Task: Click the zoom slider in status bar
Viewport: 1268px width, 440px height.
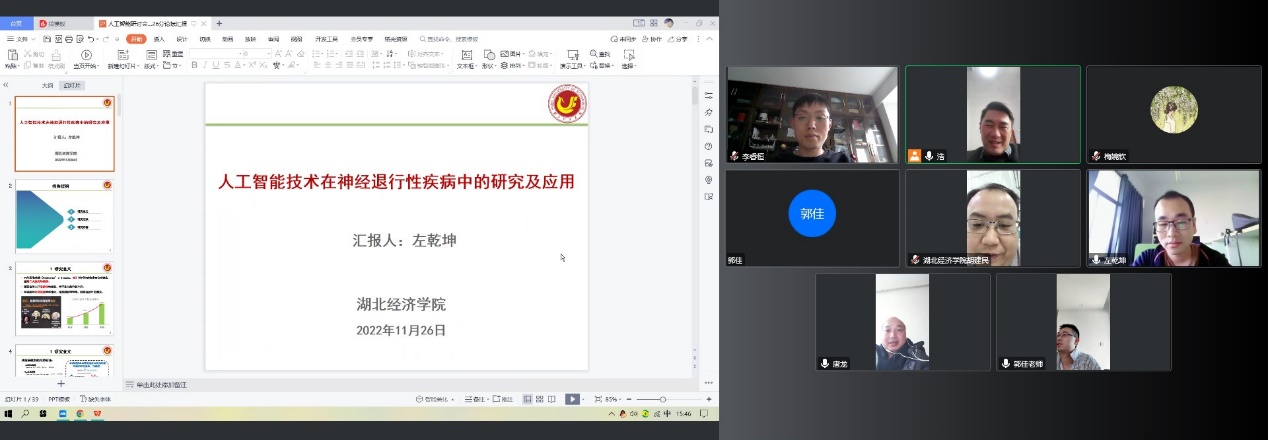Action: tap(663, 399)
